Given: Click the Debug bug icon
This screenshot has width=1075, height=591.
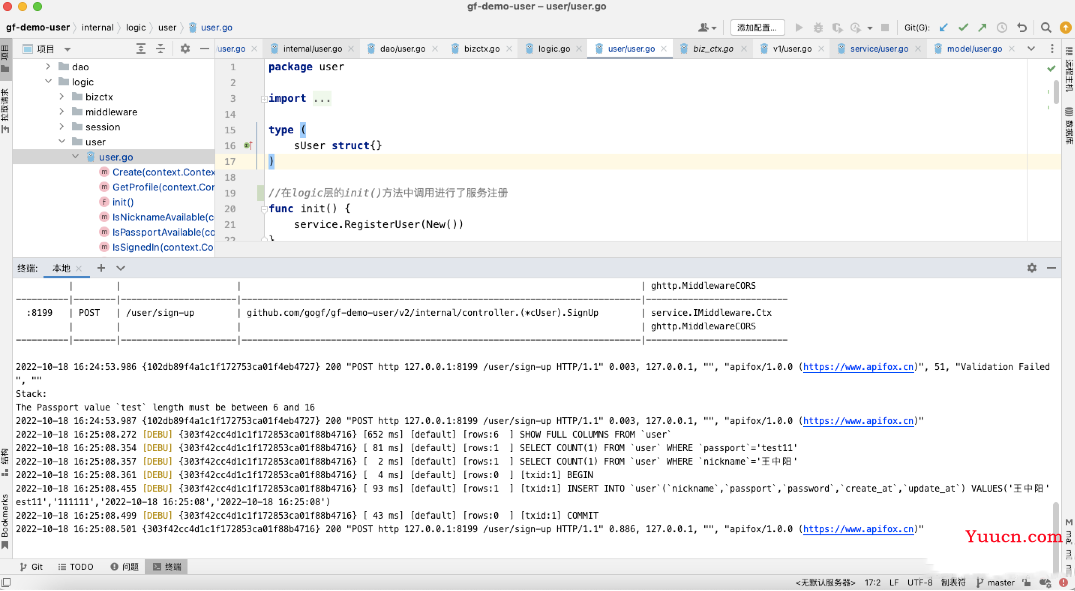Looking at the screenshot, I should pyautogui.click(x=818, y=27).
